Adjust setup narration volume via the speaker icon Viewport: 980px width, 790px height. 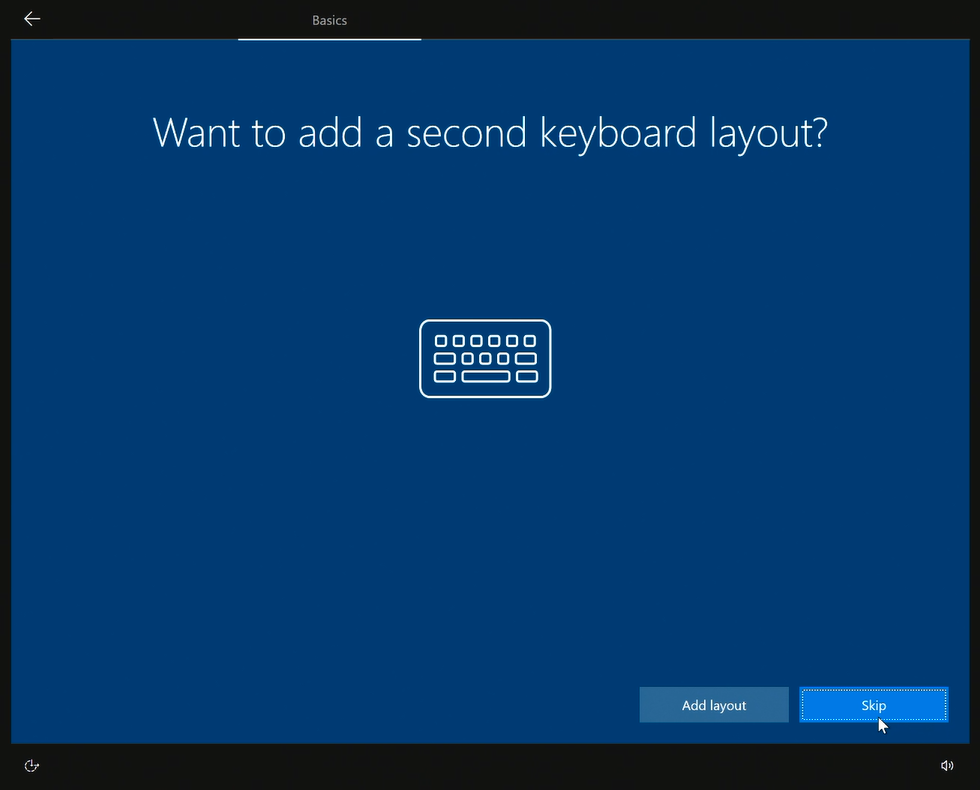click(947, 766)
